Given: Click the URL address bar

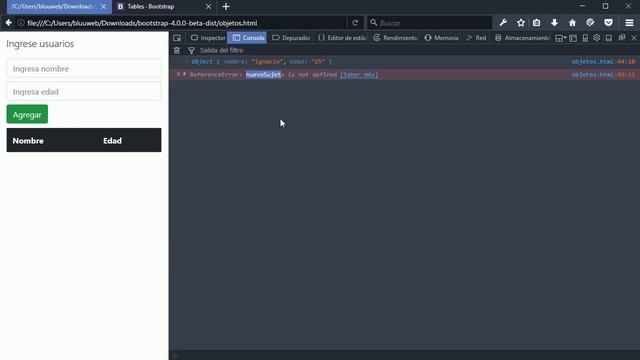Looking at the screenshot, I should pyautogui.click(x=184, y=23).
